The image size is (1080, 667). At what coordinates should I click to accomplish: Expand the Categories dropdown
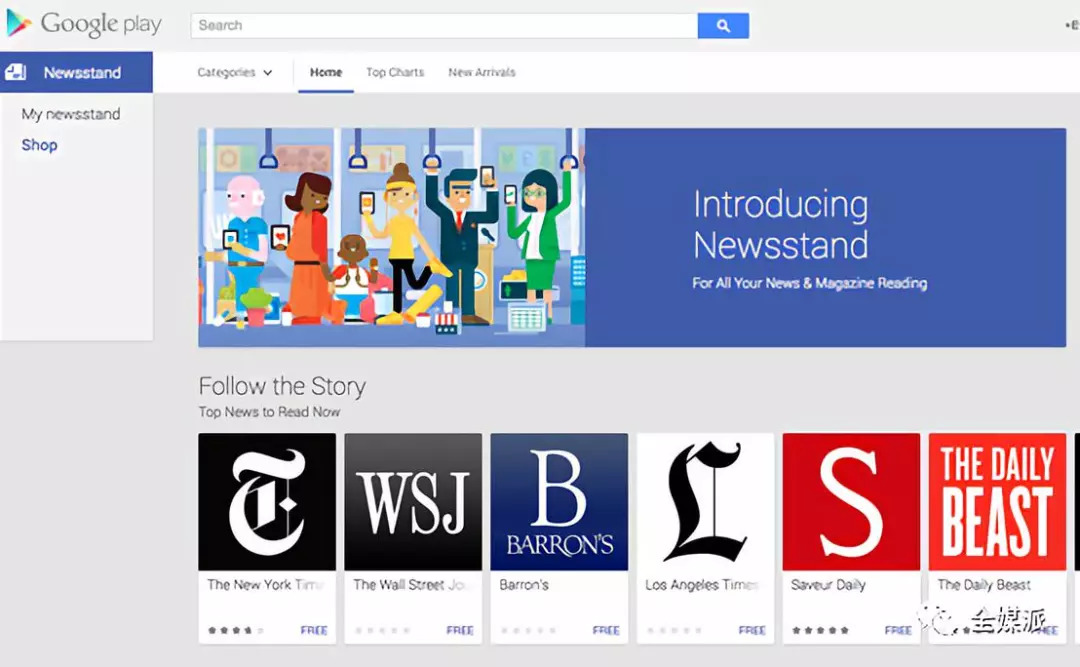(234, 72)
